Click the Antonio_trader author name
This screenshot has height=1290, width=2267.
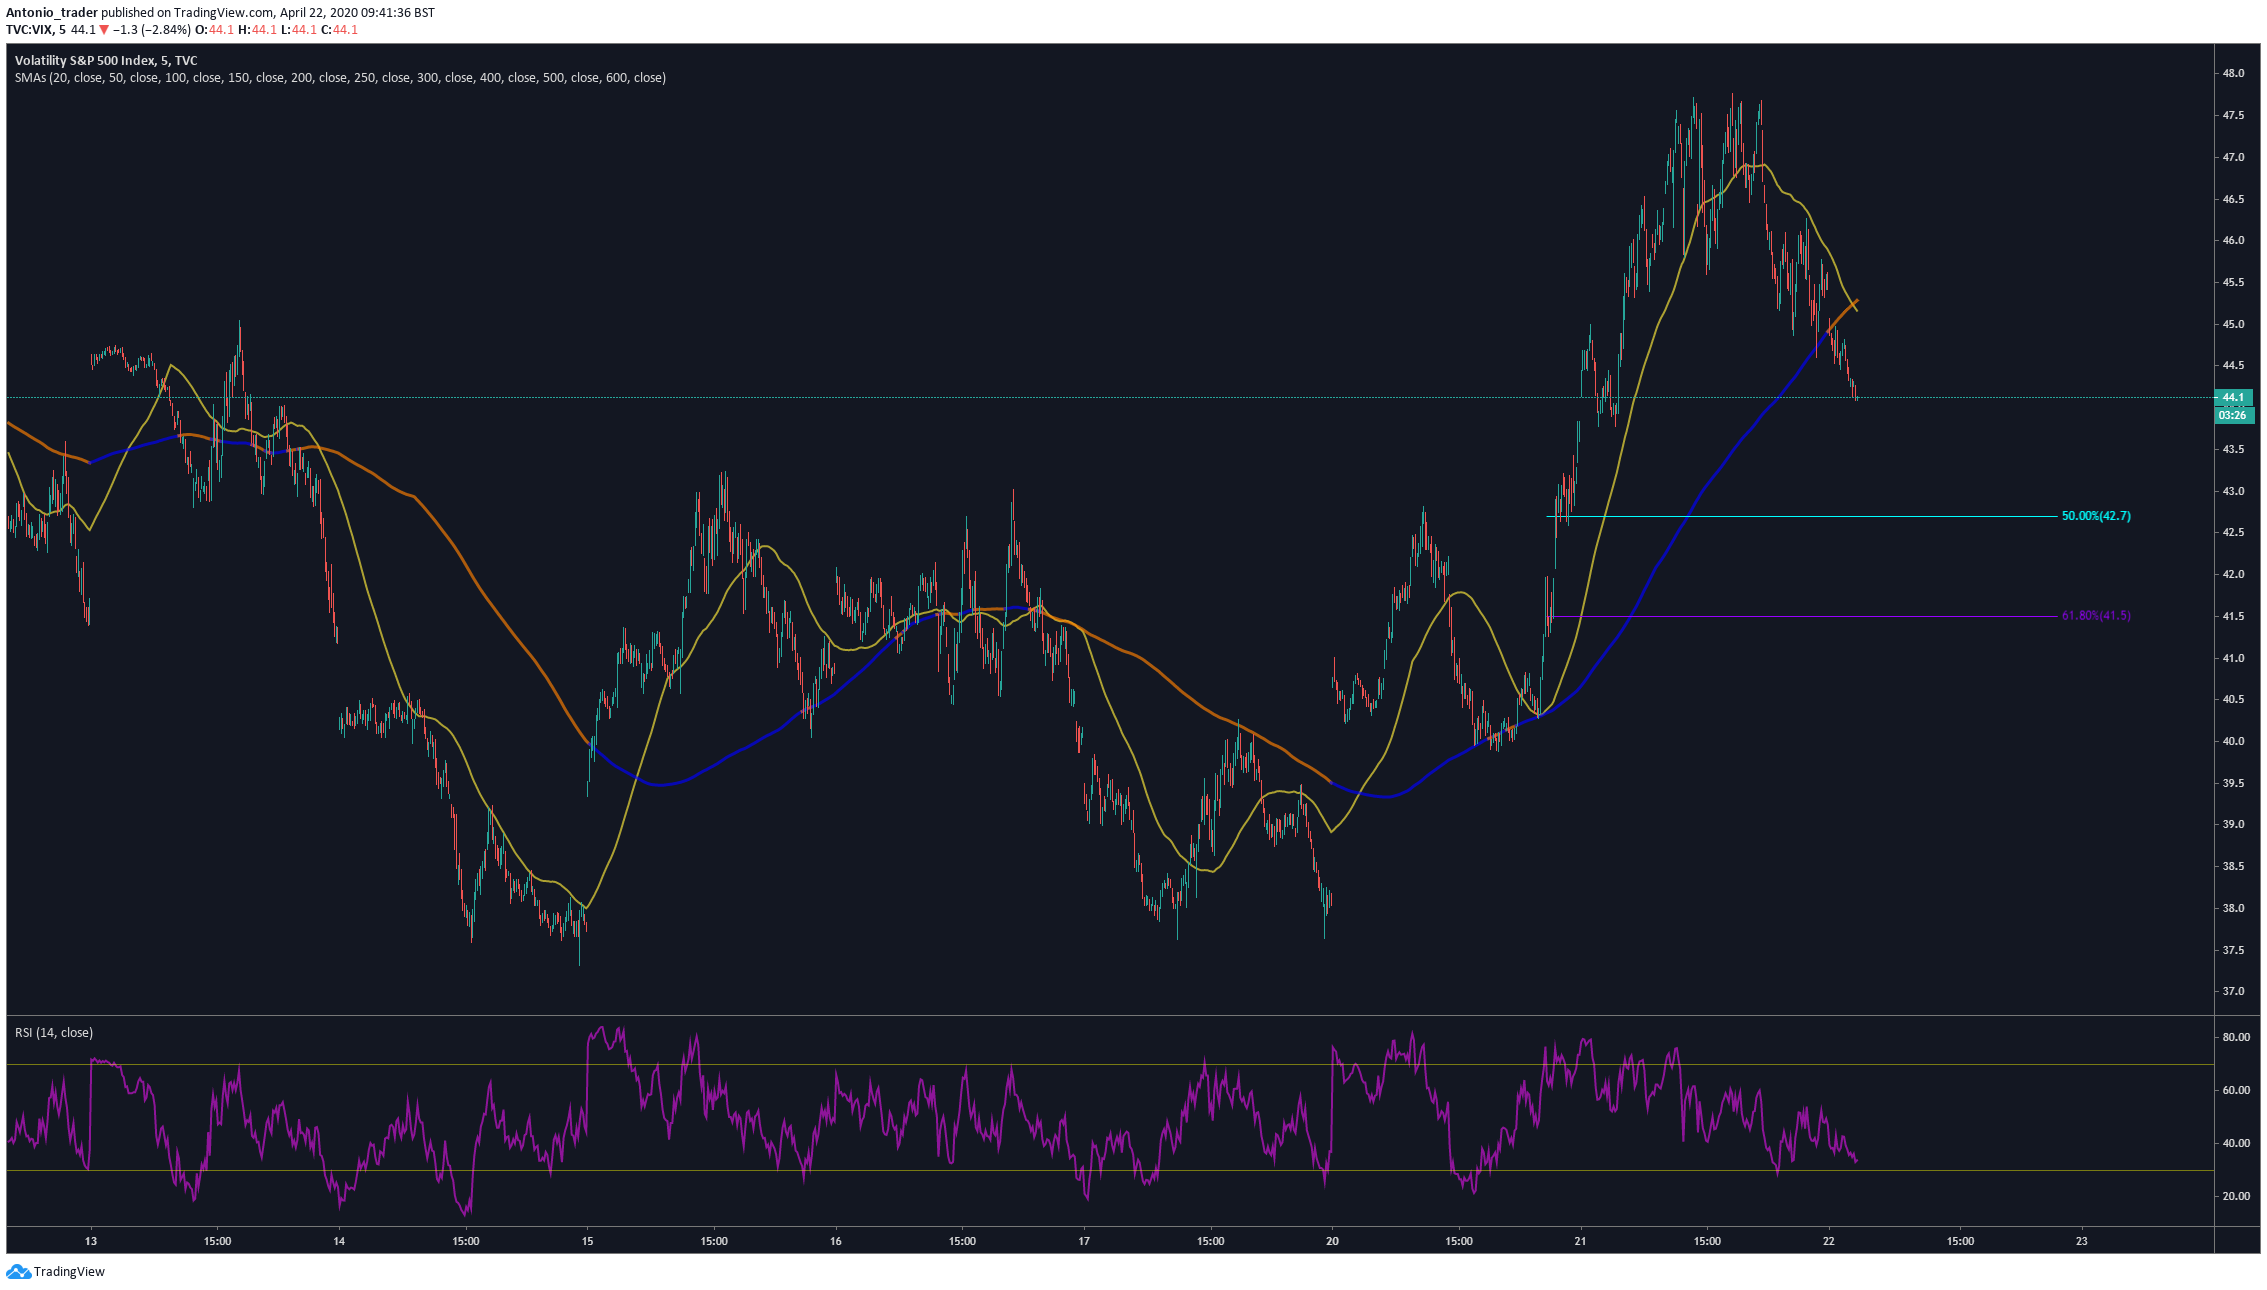click(52, 13)
